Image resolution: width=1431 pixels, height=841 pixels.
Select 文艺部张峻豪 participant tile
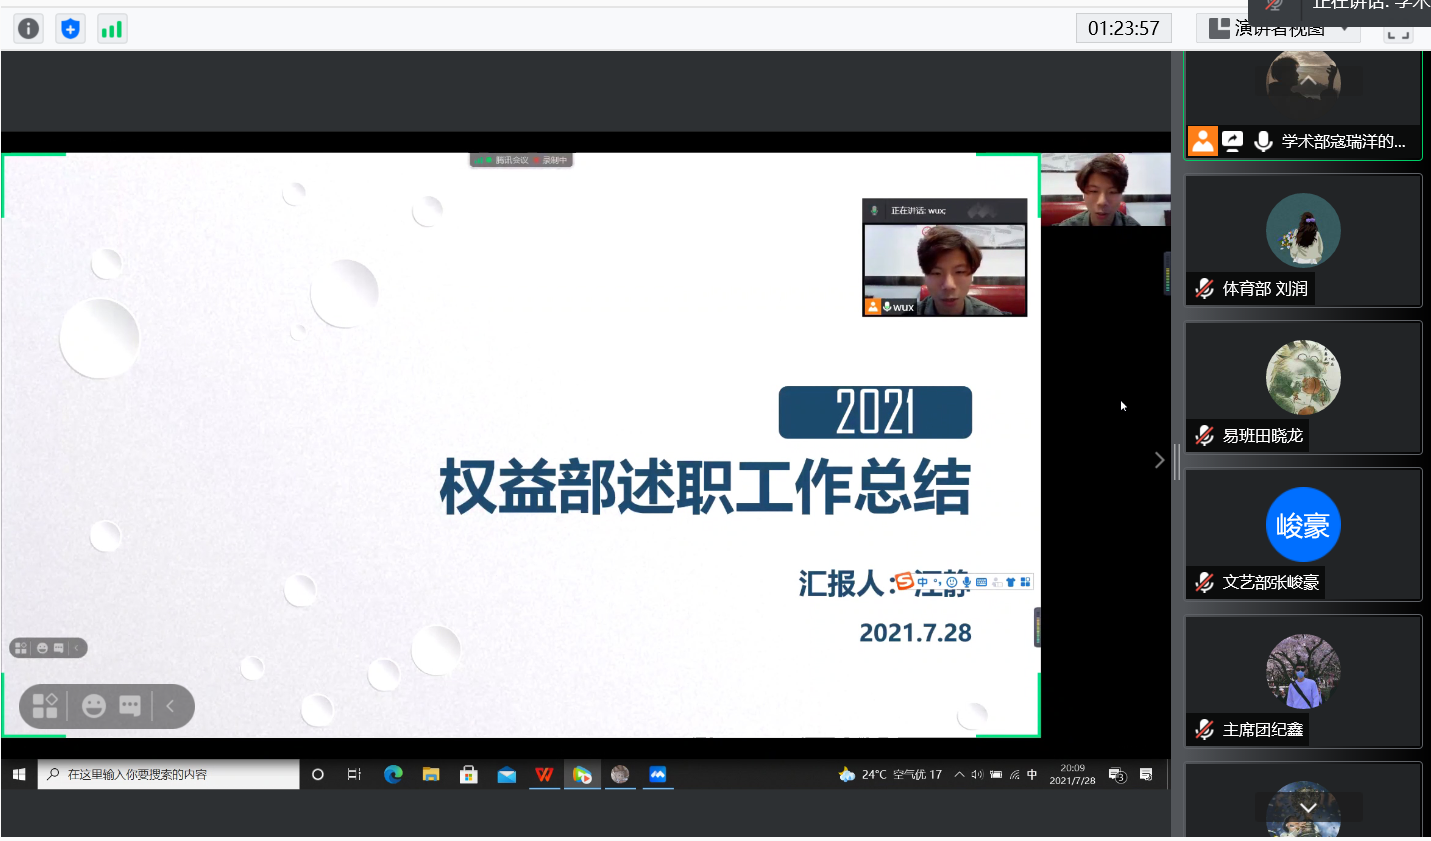coord(1303,534)
